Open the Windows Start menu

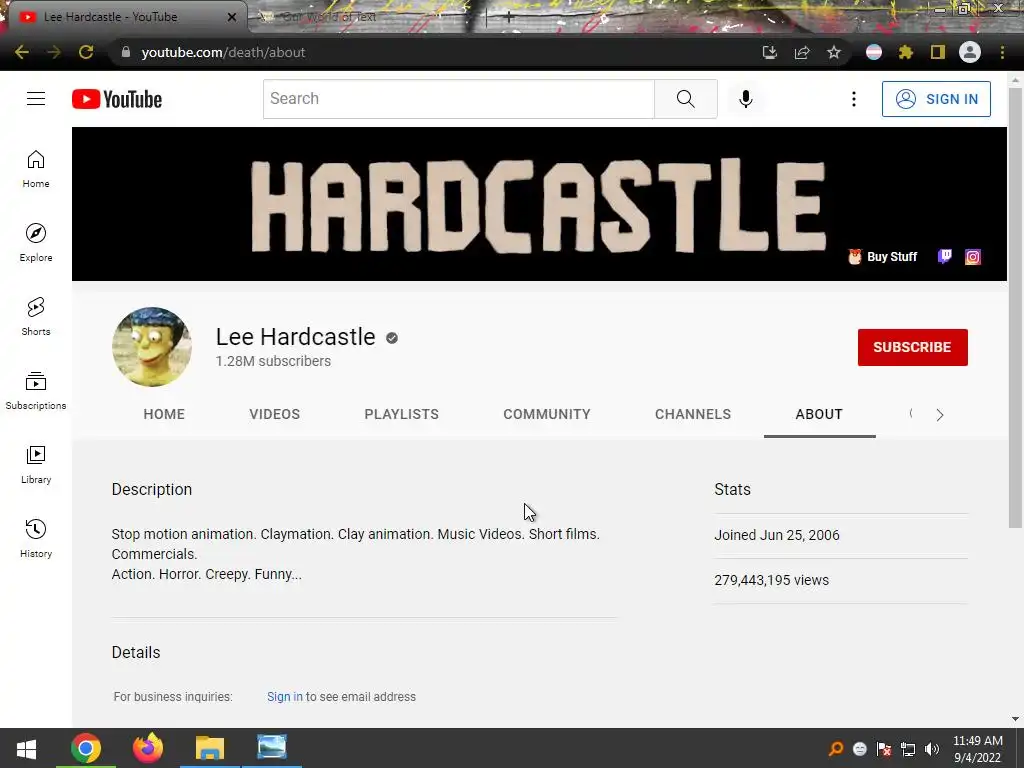click(x=26, y=748)
